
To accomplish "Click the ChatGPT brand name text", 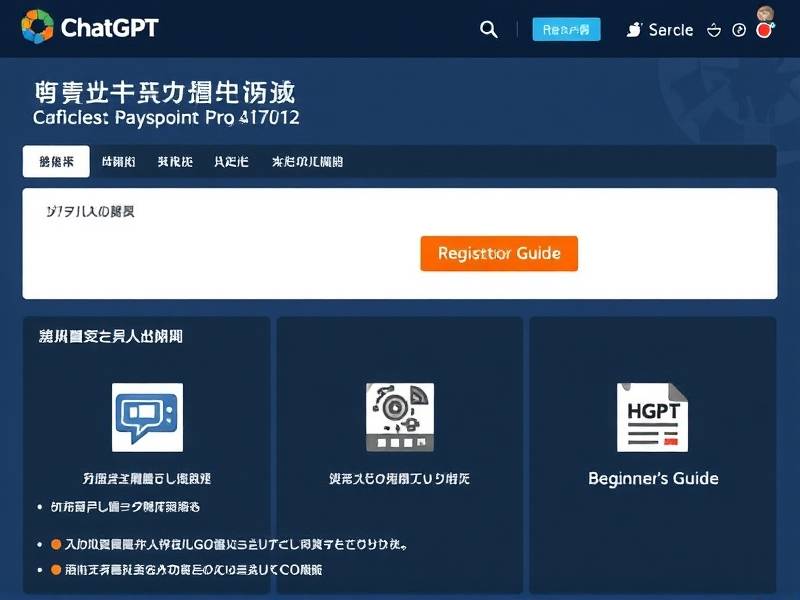I will [x=109, y=28].
